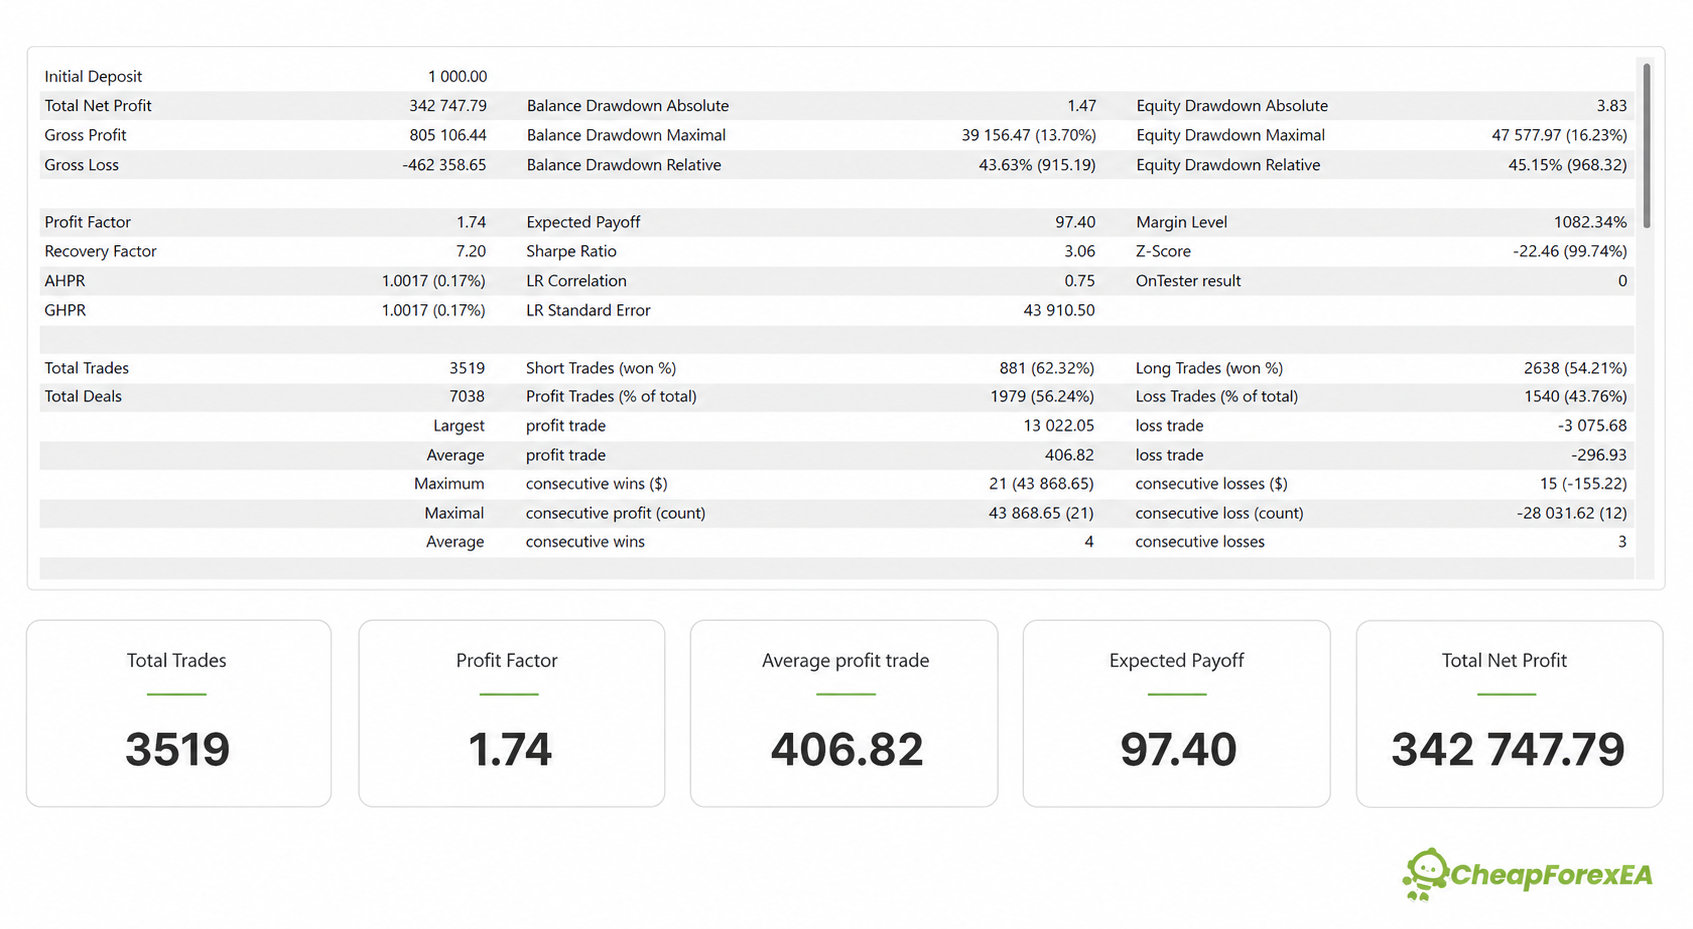This screenshot has width=1693, height=929.
Task: Click the Gross Profit label
Action: tap(85, 135)
